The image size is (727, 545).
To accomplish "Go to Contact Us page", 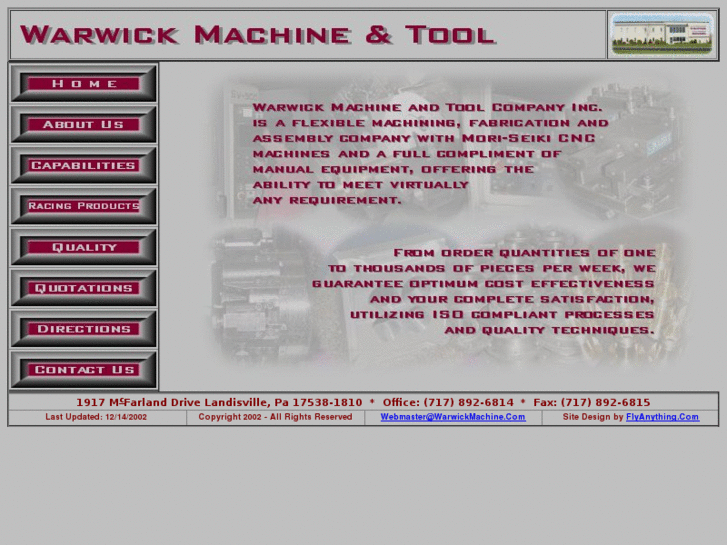I will (x=83, y=369).
